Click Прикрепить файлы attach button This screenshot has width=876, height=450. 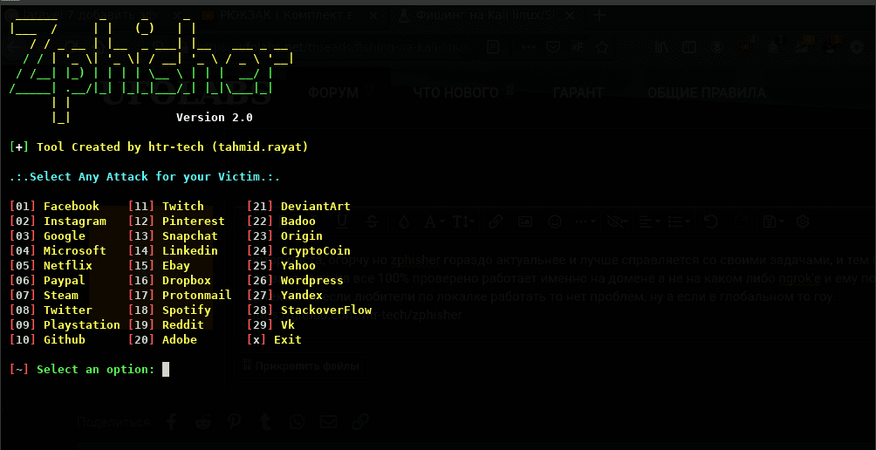pyautogui.click(x=302, y=367)
